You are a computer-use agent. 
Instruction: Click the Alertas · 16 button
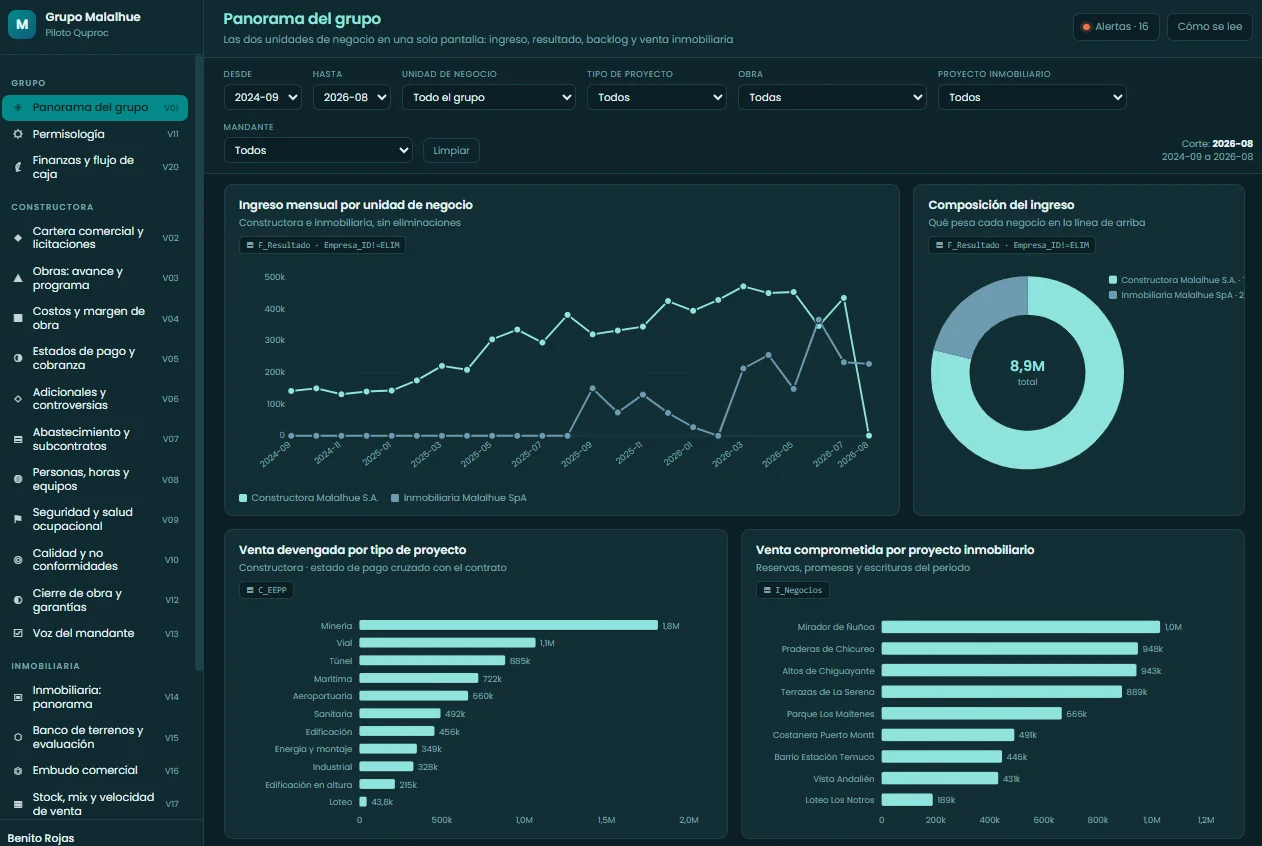click(x=1116, y=27)
